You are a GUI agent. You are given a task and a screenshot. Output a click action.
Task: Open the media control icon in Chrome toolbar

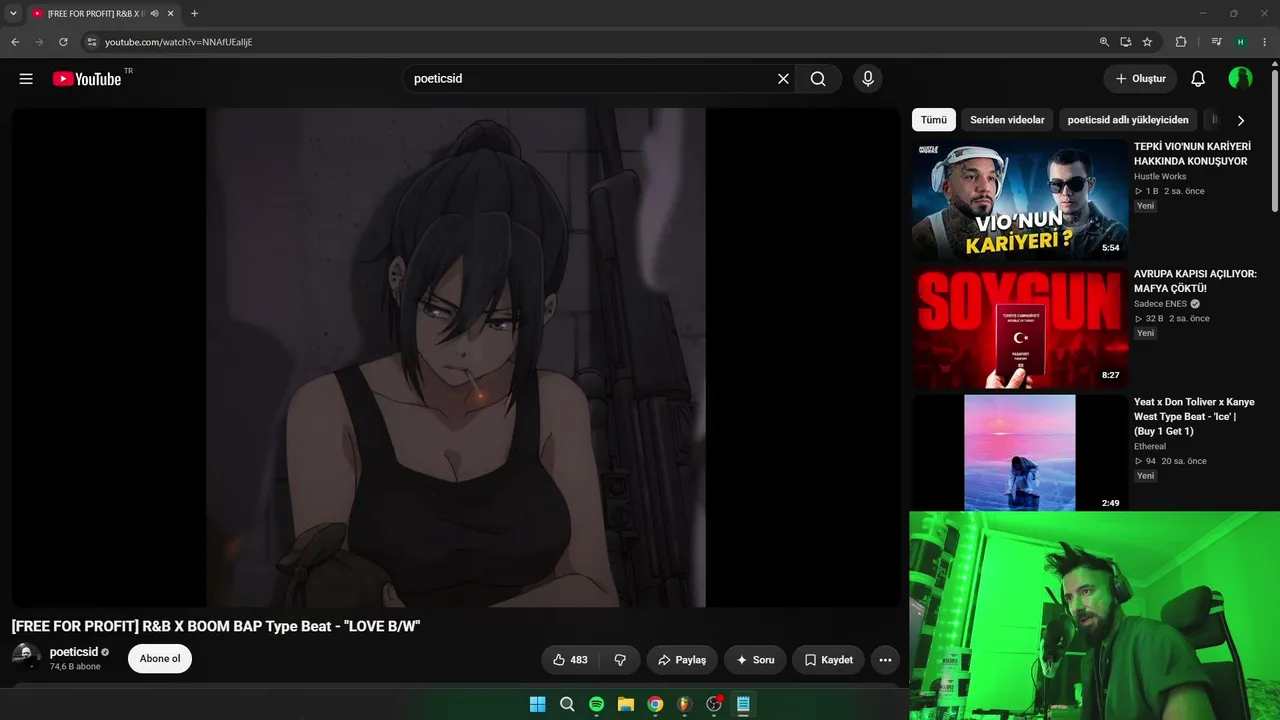pyautogui.click(x=1216, y=42)
